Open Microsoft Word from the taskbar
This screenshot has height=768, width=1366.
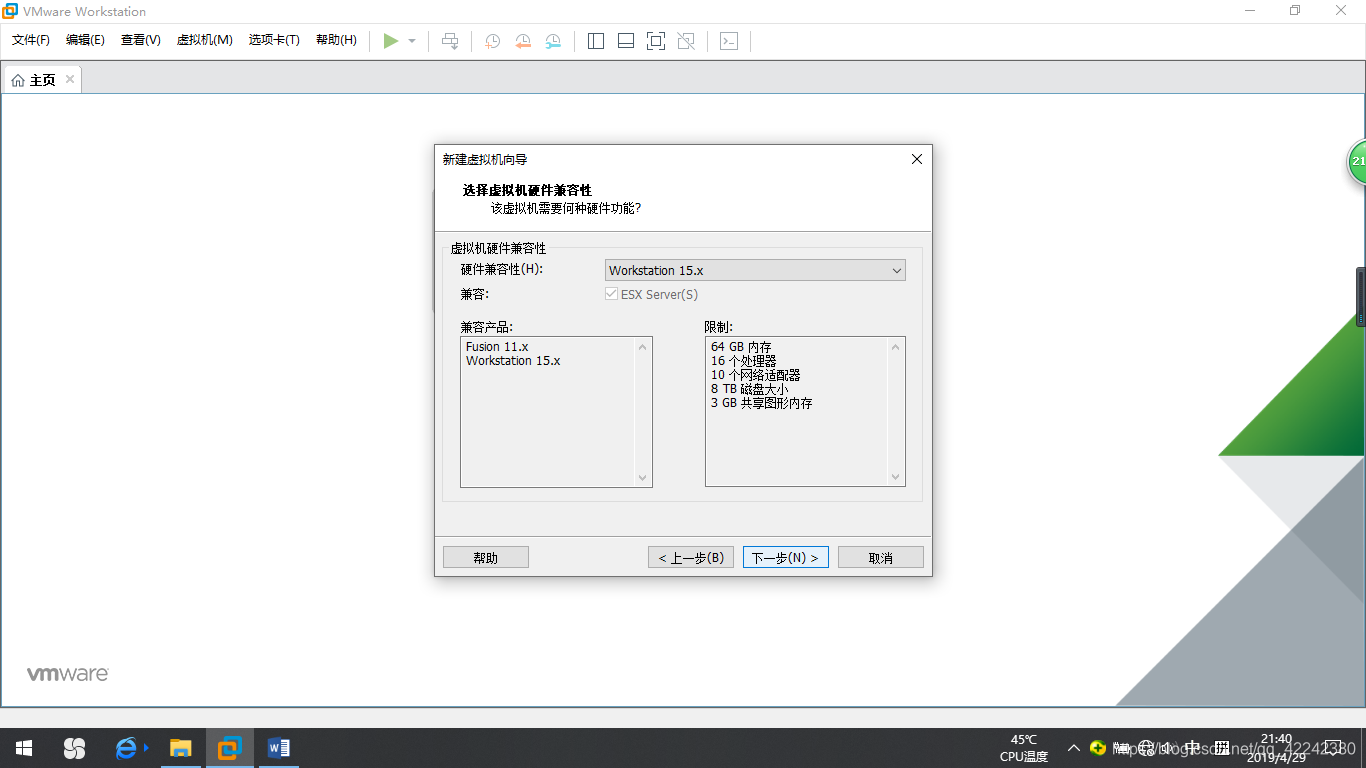[279, 748]
